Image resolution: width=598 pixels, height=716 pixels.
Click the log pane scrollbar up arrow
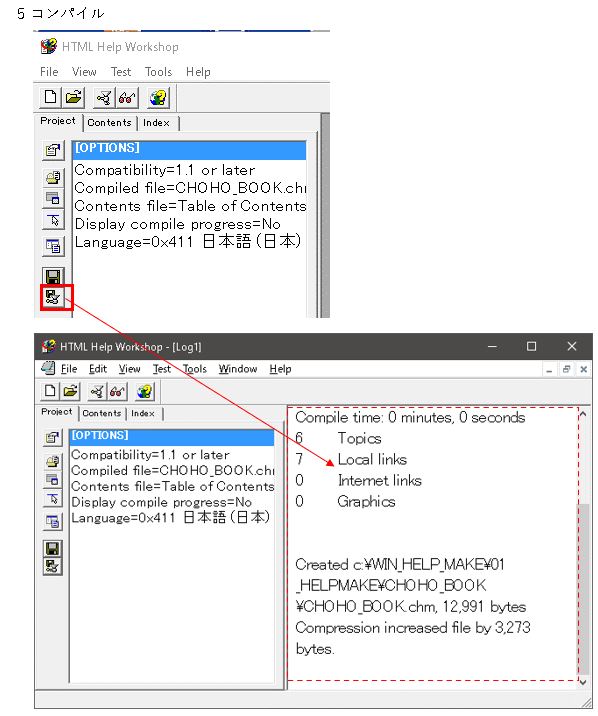(x=583, y=414)
